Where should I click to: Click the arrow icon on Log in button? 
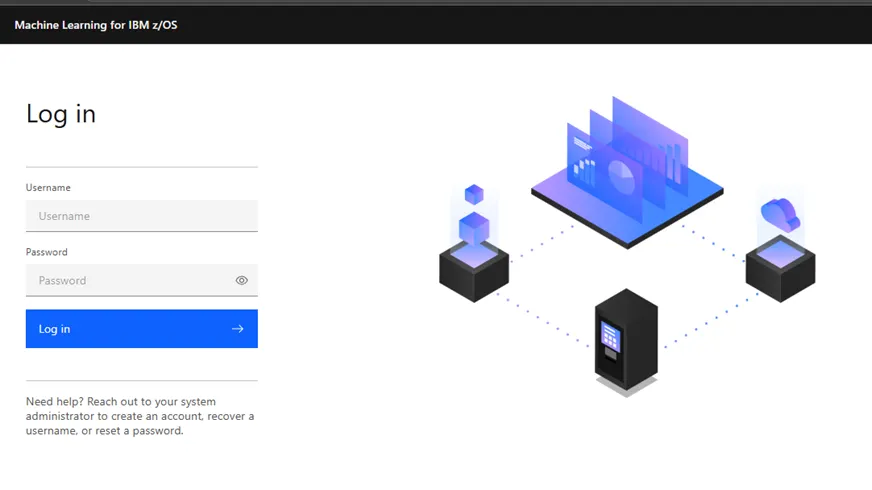click(x=237, y=329)
